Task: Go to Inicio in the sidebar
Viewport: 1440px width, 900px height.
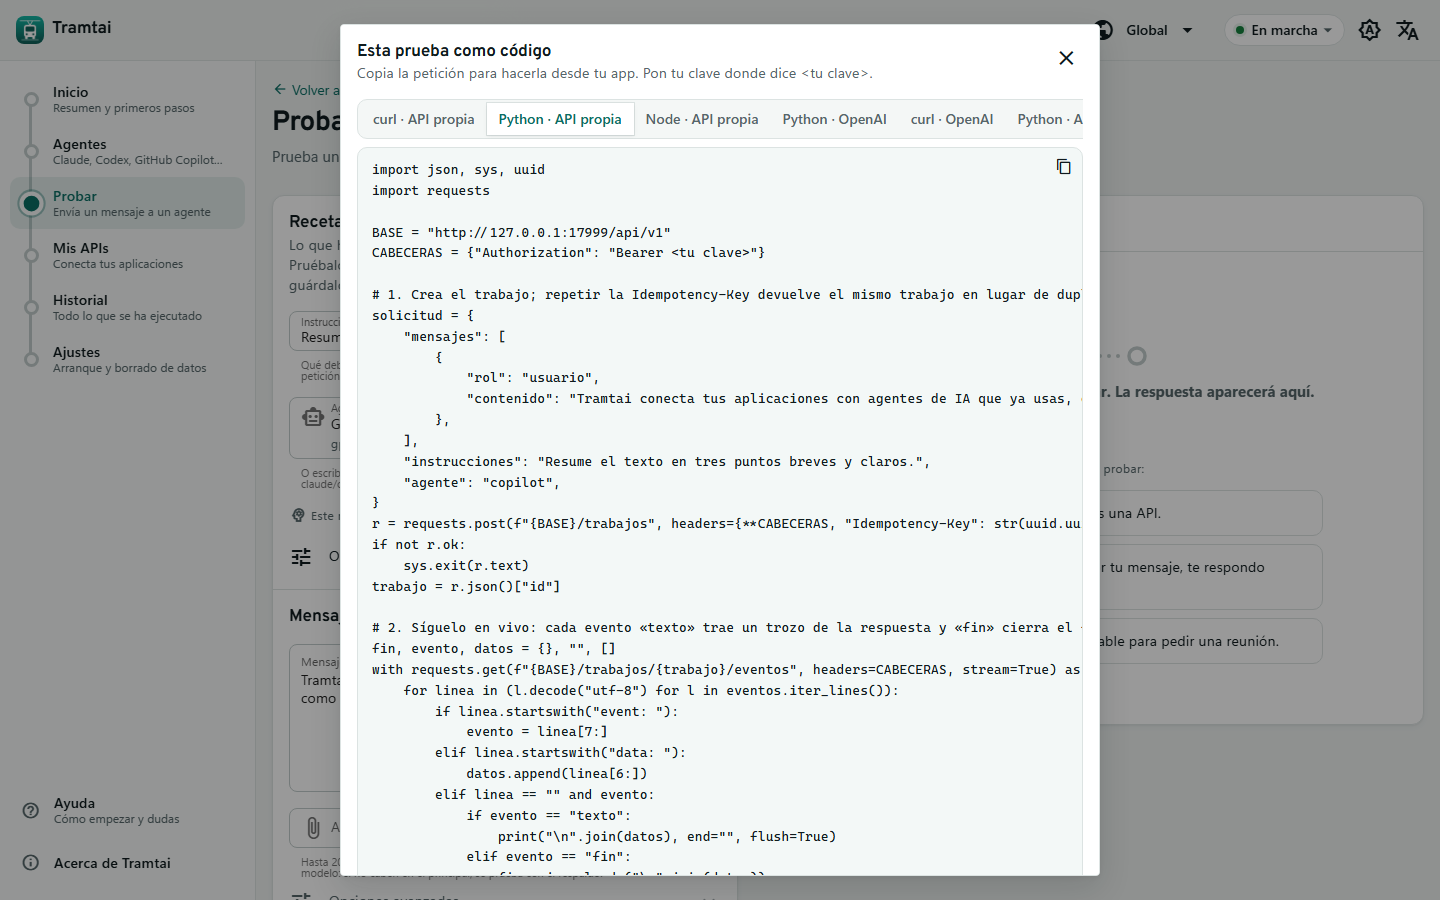Action: [127, 99]
